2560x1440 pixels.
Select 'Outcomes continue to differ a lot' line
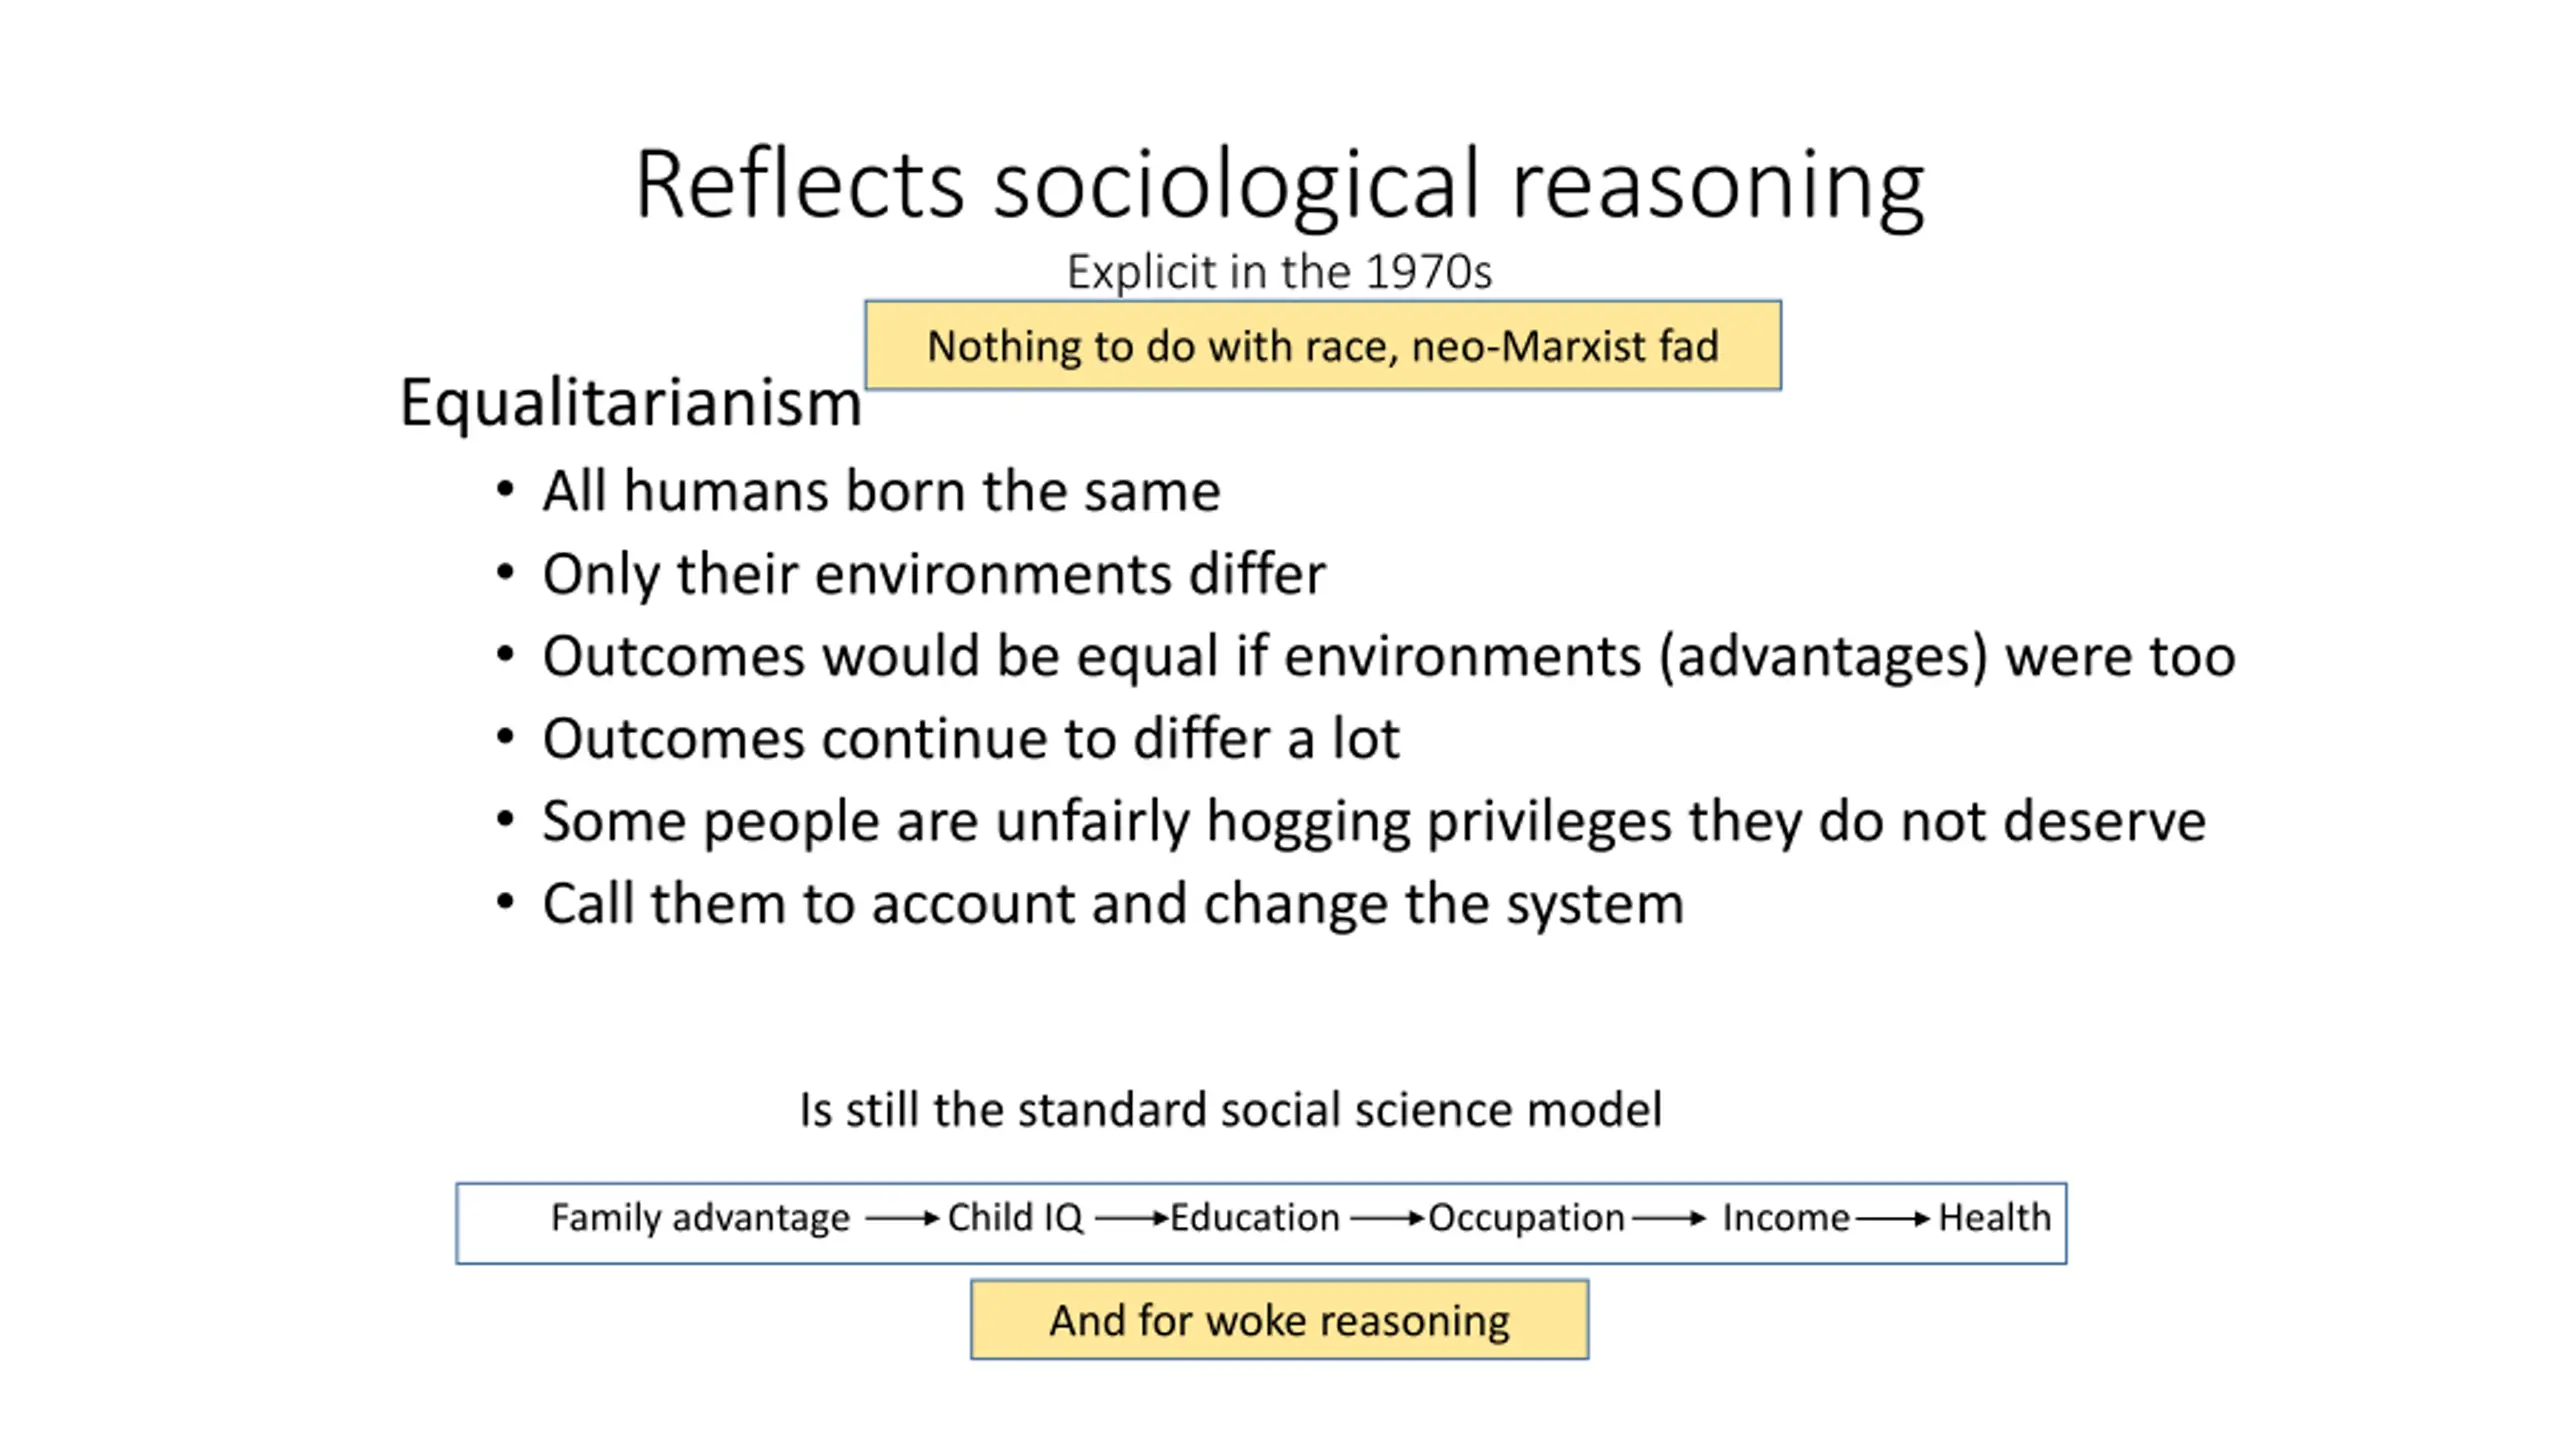point(971,739)
